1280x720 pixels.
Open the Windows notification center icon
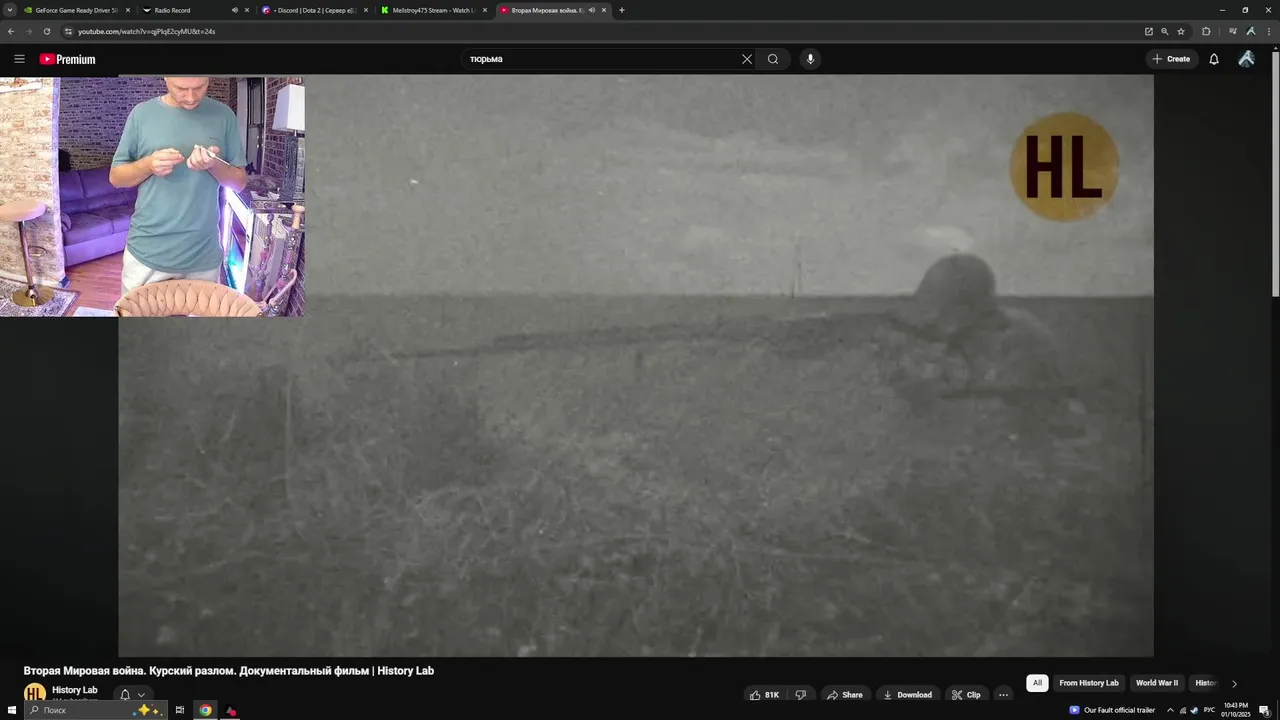[1264, 710]
